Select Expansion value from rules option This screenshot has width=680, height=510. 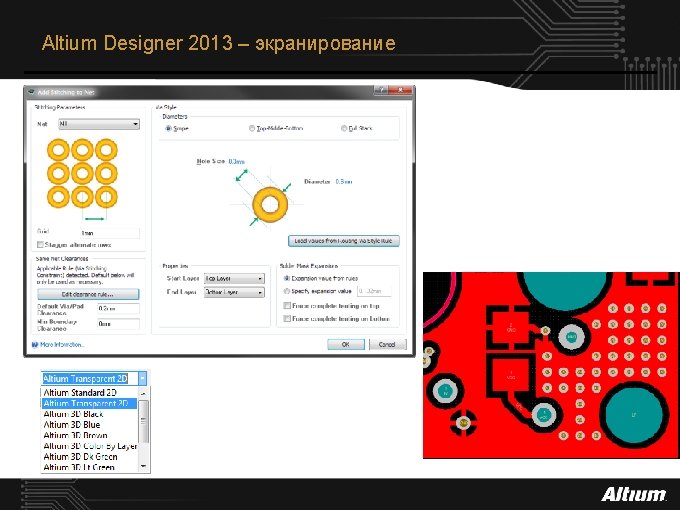click(287, 278)
